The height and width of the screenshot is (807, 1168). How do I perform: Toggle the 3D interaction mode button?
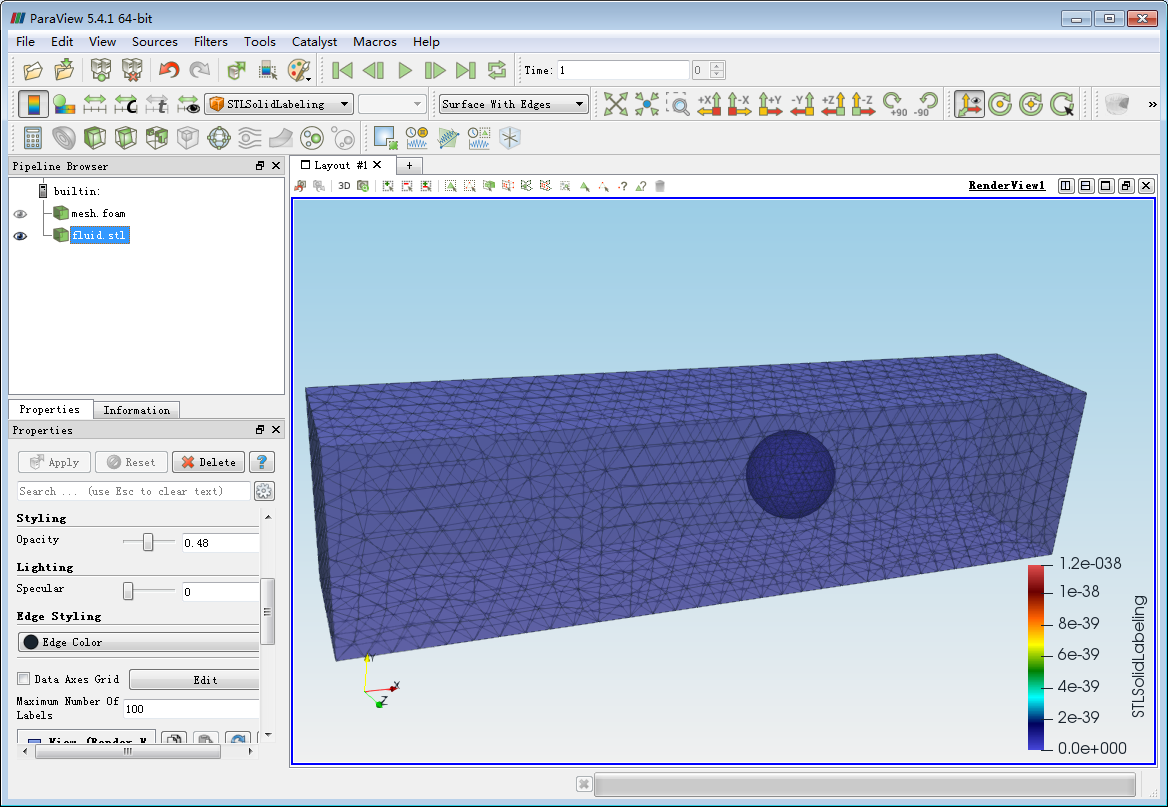pos(344,186)
